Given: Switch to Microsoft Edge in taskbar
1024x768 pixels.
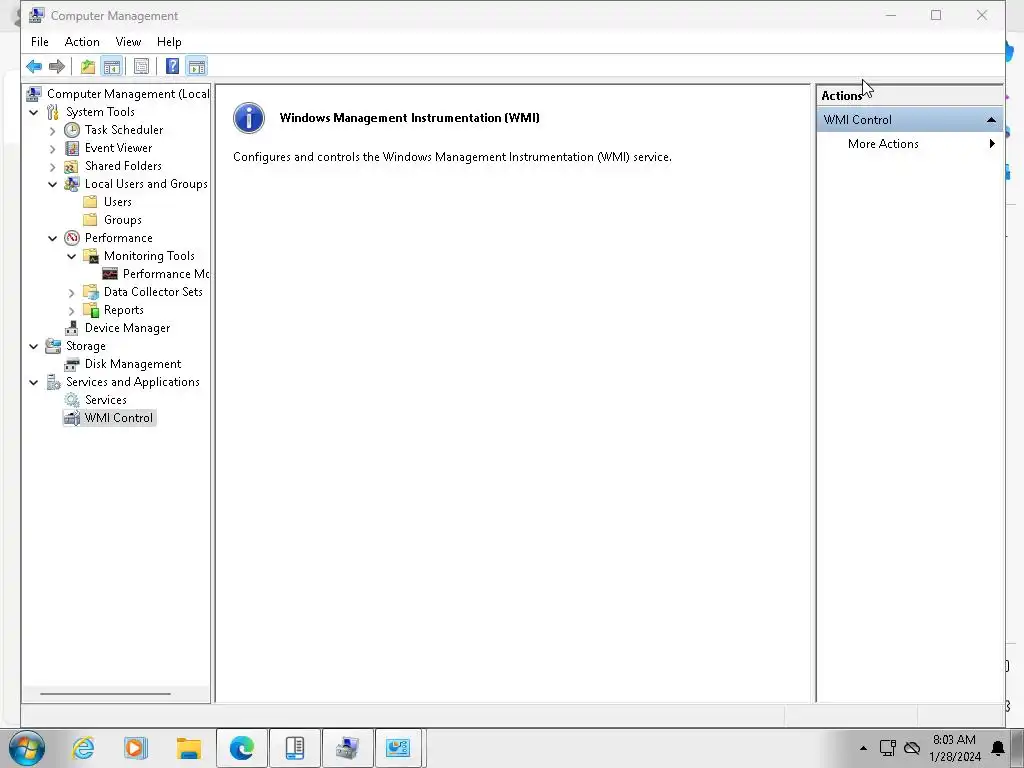Looking at the screenshot, I should pyautogui.click(x=242, y=748).
